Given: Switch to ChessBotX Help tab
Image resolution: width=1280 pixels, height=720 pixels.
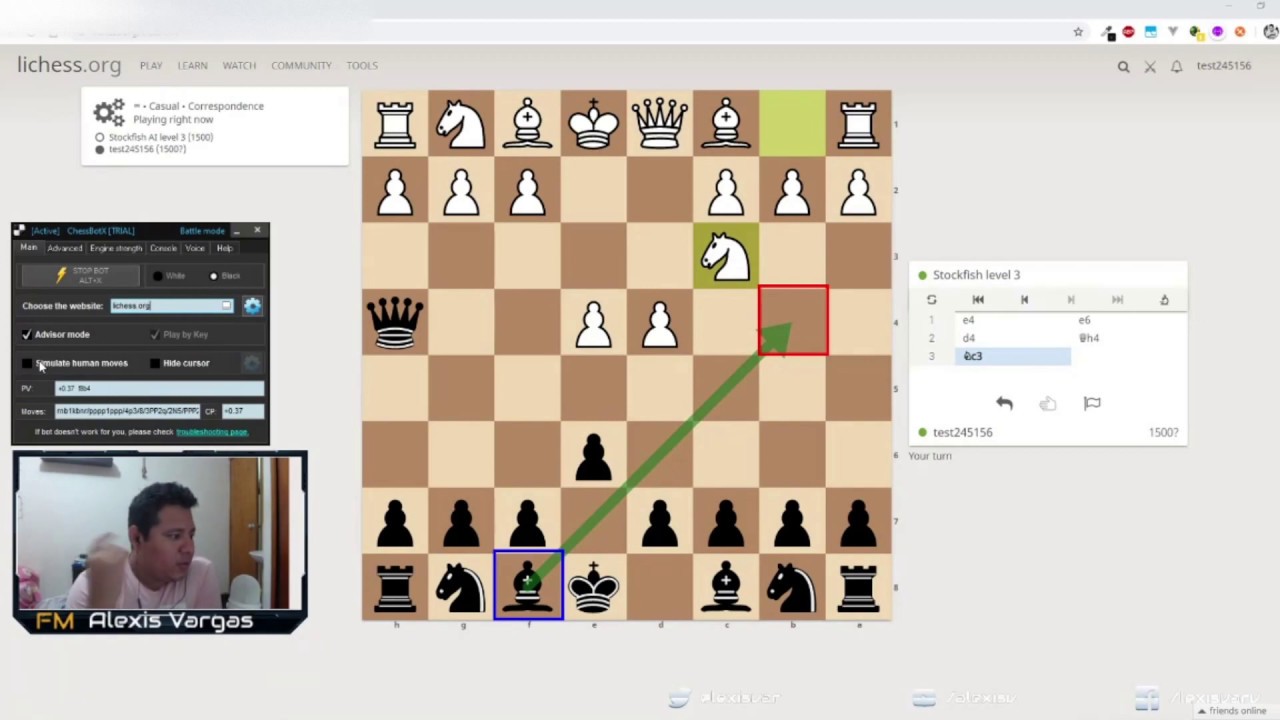Looking at the screenshot, I should pyautogui.click(x=224, y=248).
